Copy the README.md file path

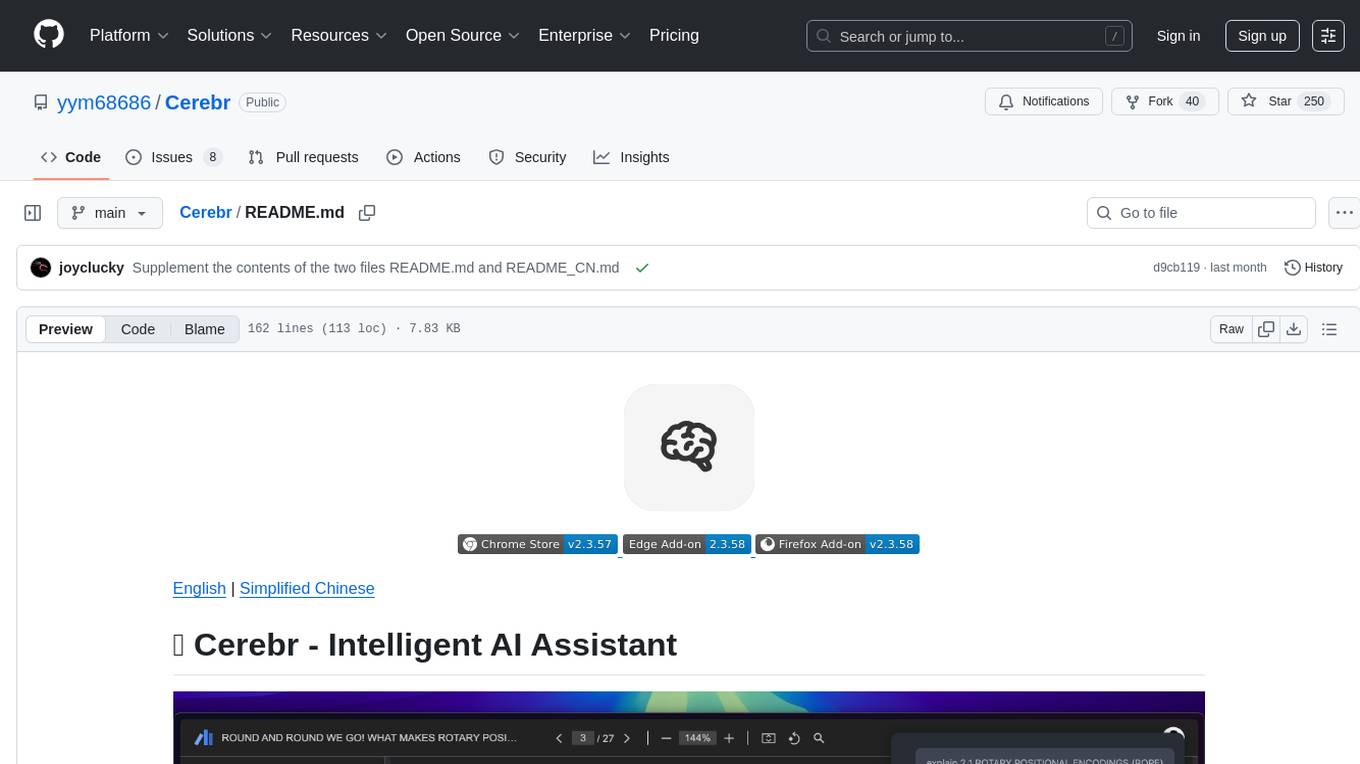[x=367, y=212]
